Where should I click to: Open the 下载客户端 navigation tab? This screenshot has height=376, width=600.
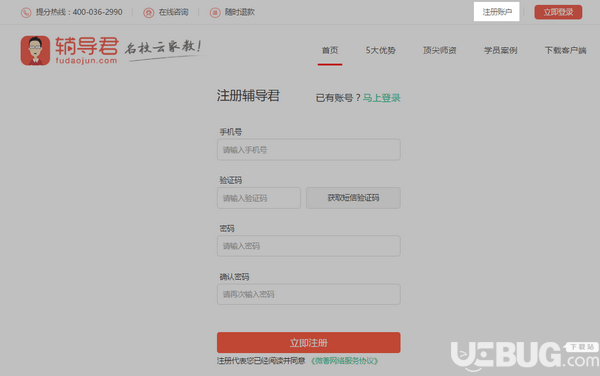tap(566, 50)
